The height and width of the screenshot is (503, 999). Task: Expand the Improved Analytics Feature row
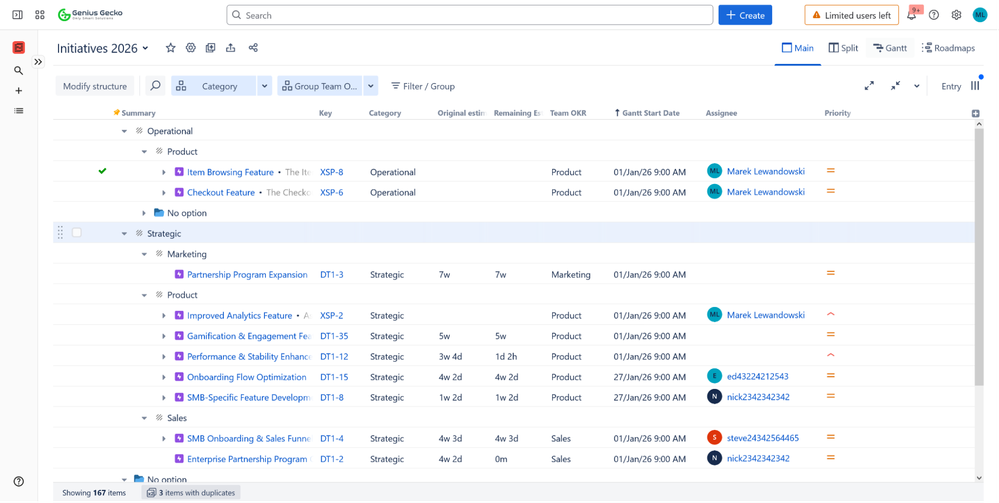164,316
